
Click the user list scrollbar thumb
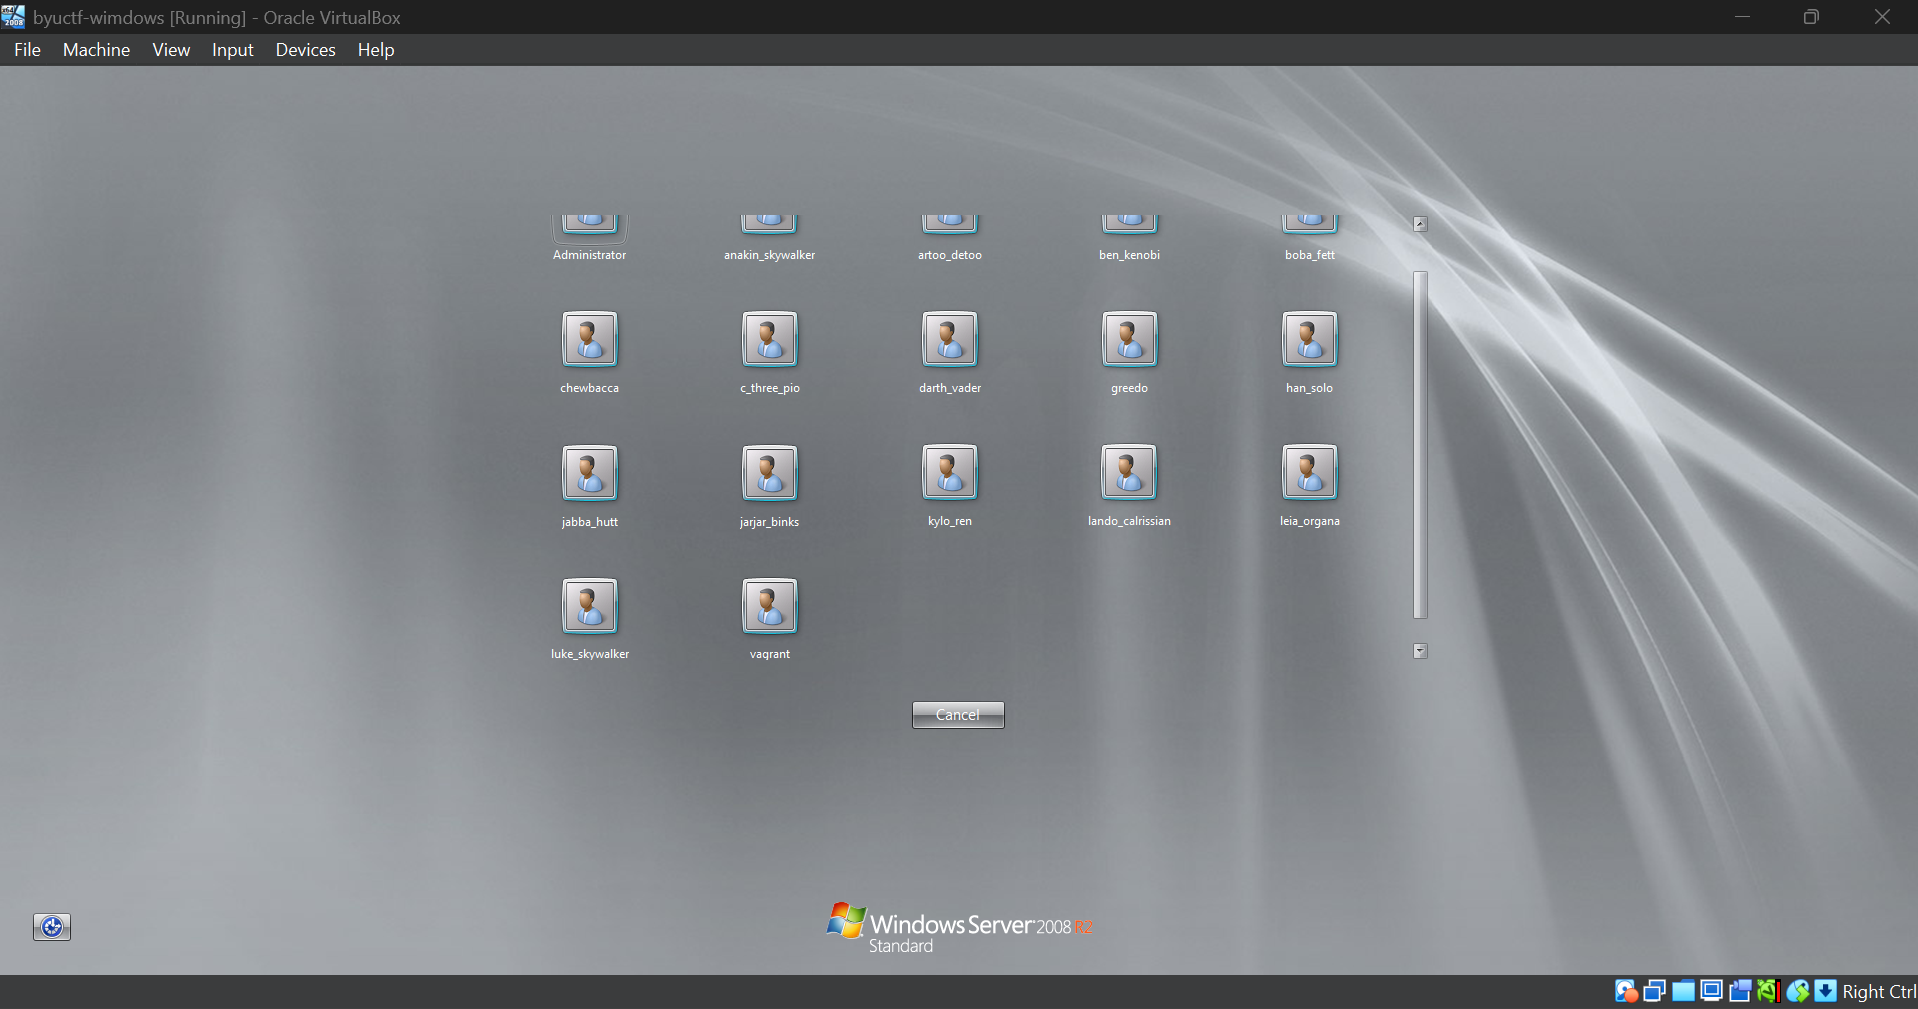click(1420, 445)
